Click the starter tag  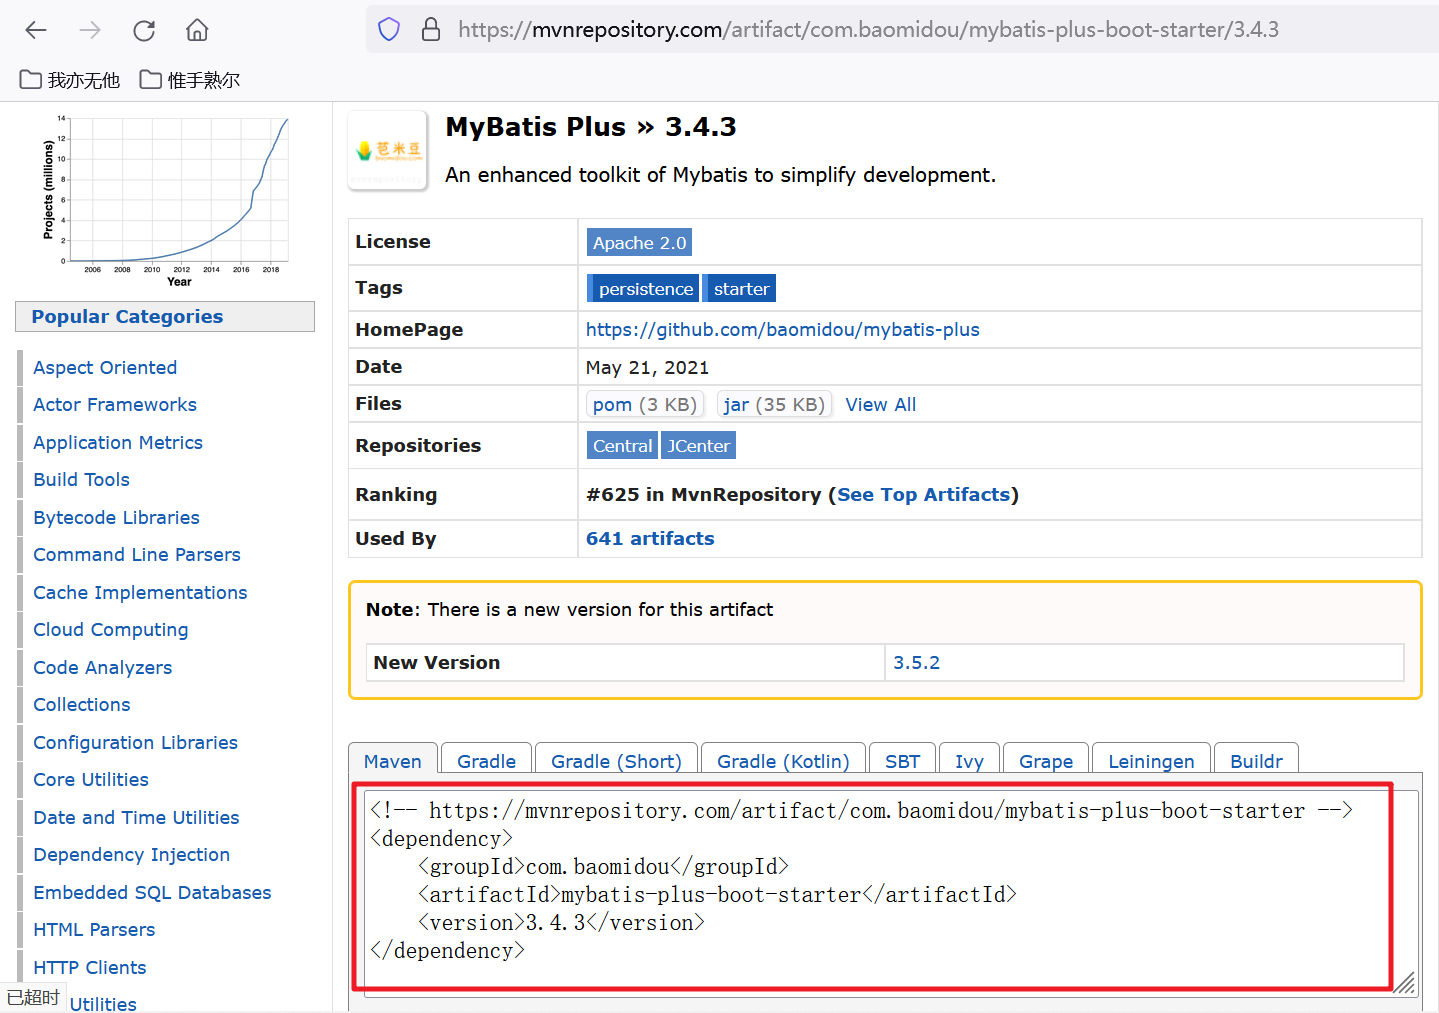[740, 288]
